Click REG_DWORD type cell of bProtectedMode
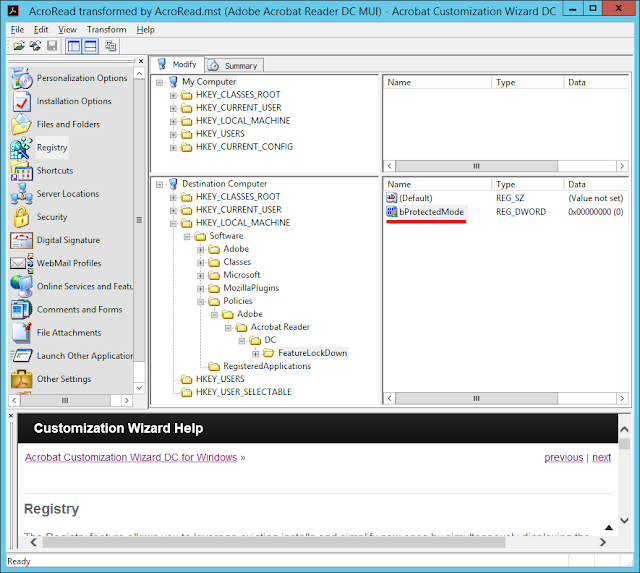This screenshot has width=640, height=573. point(521,212)
